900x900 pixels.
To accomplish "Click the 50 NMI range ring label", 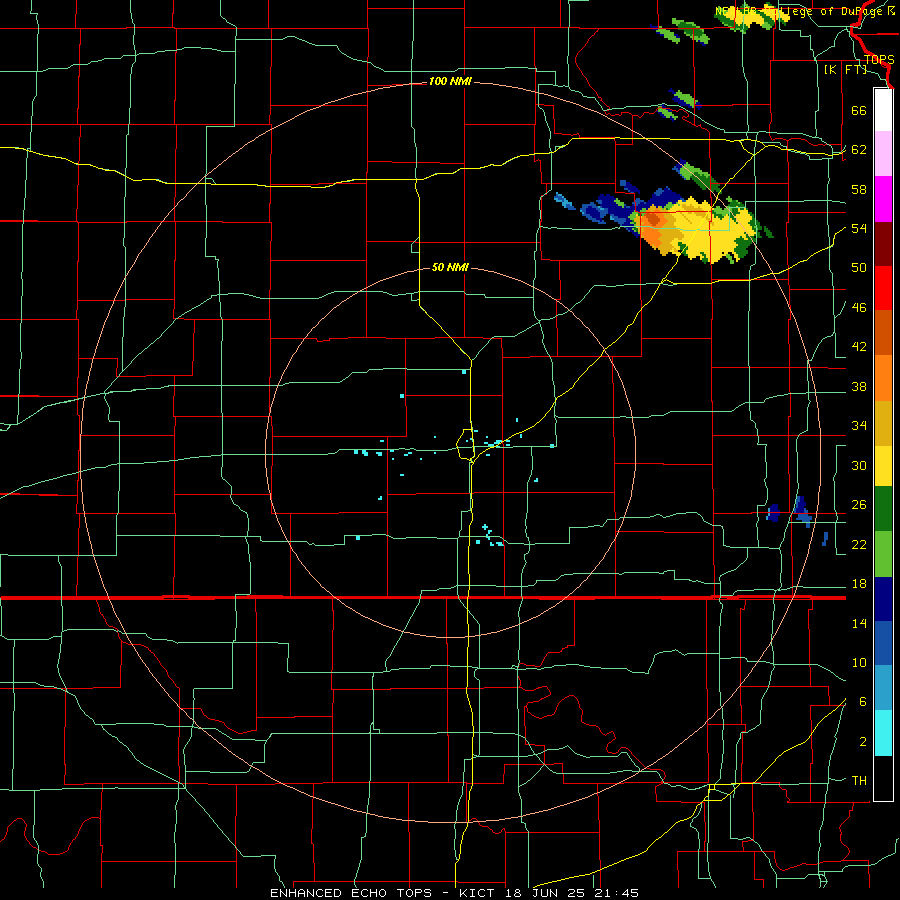I will 450,267.
